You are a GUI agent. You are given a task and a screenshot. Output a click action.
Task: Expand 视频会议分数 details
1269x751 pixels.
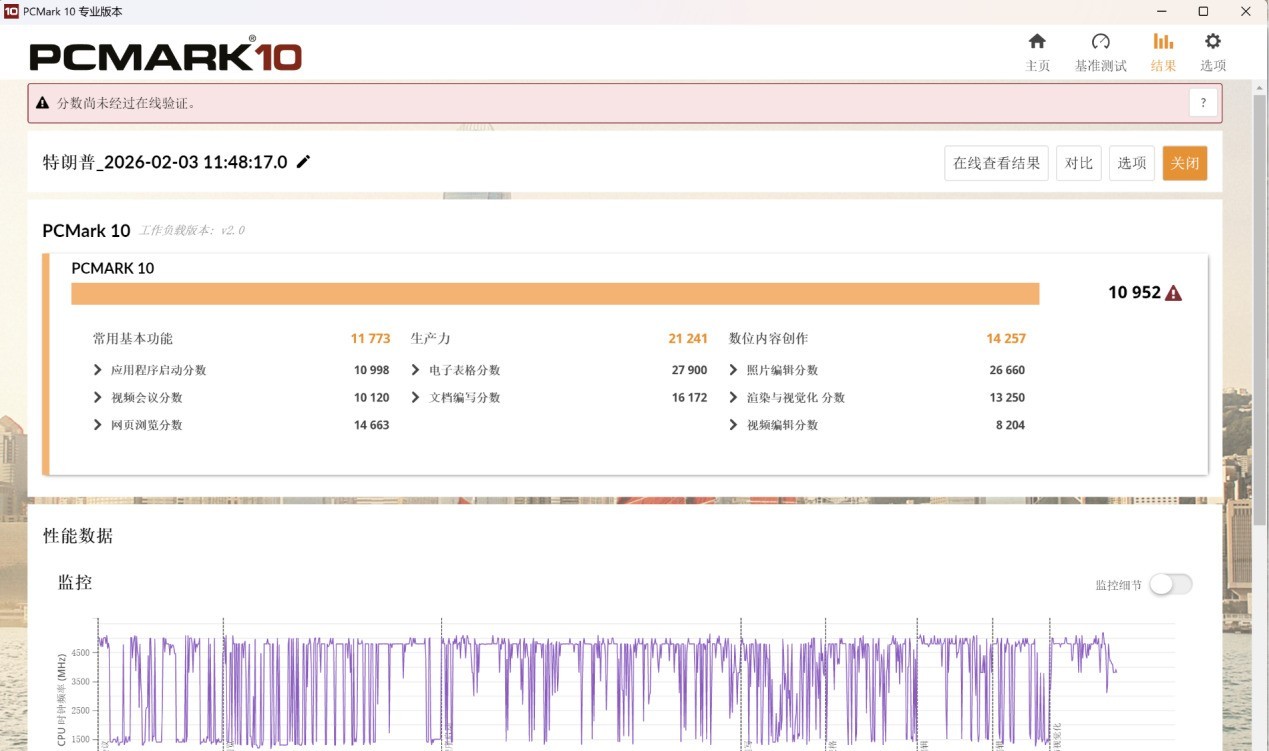pos(98,398)
